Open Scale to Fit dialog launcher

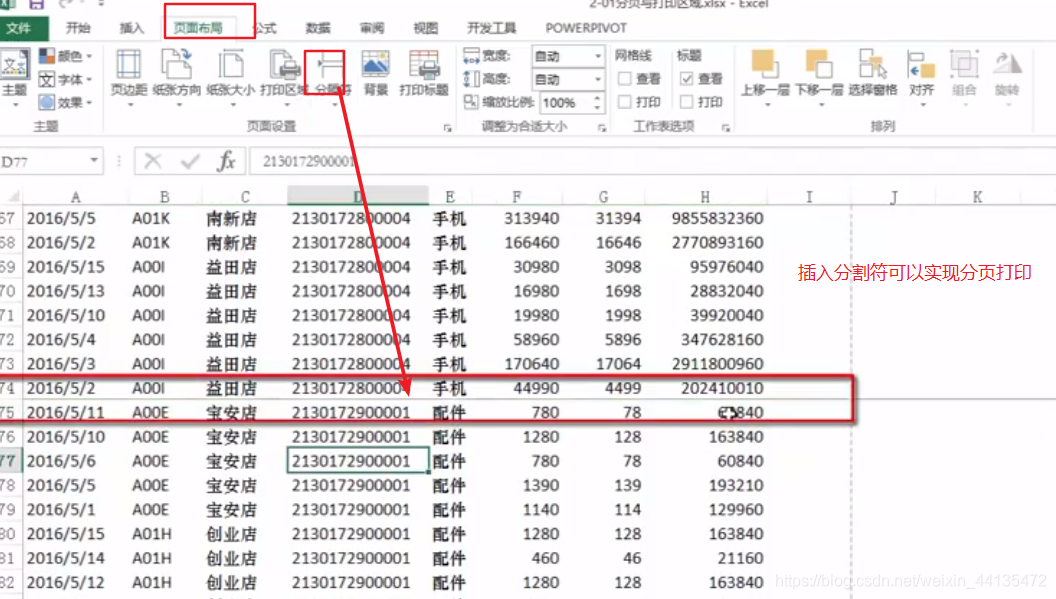[x=602, y=127]
